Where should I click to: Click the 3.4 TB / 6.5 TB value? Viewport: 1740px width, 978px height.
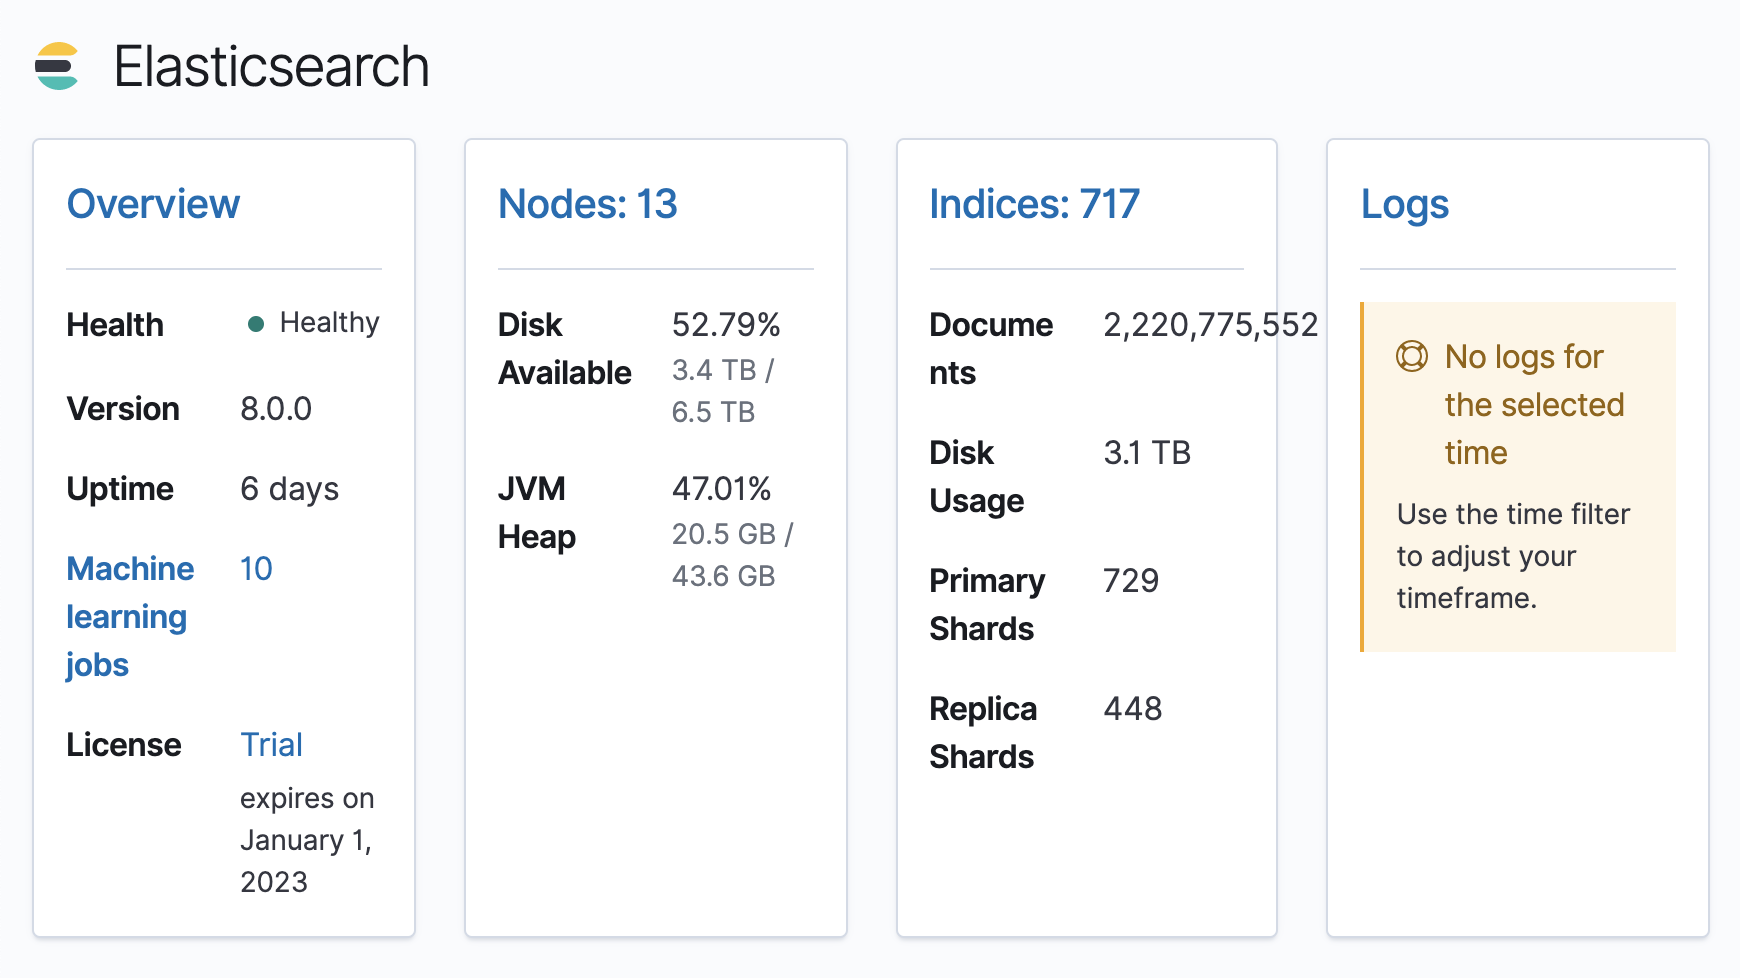723,391
